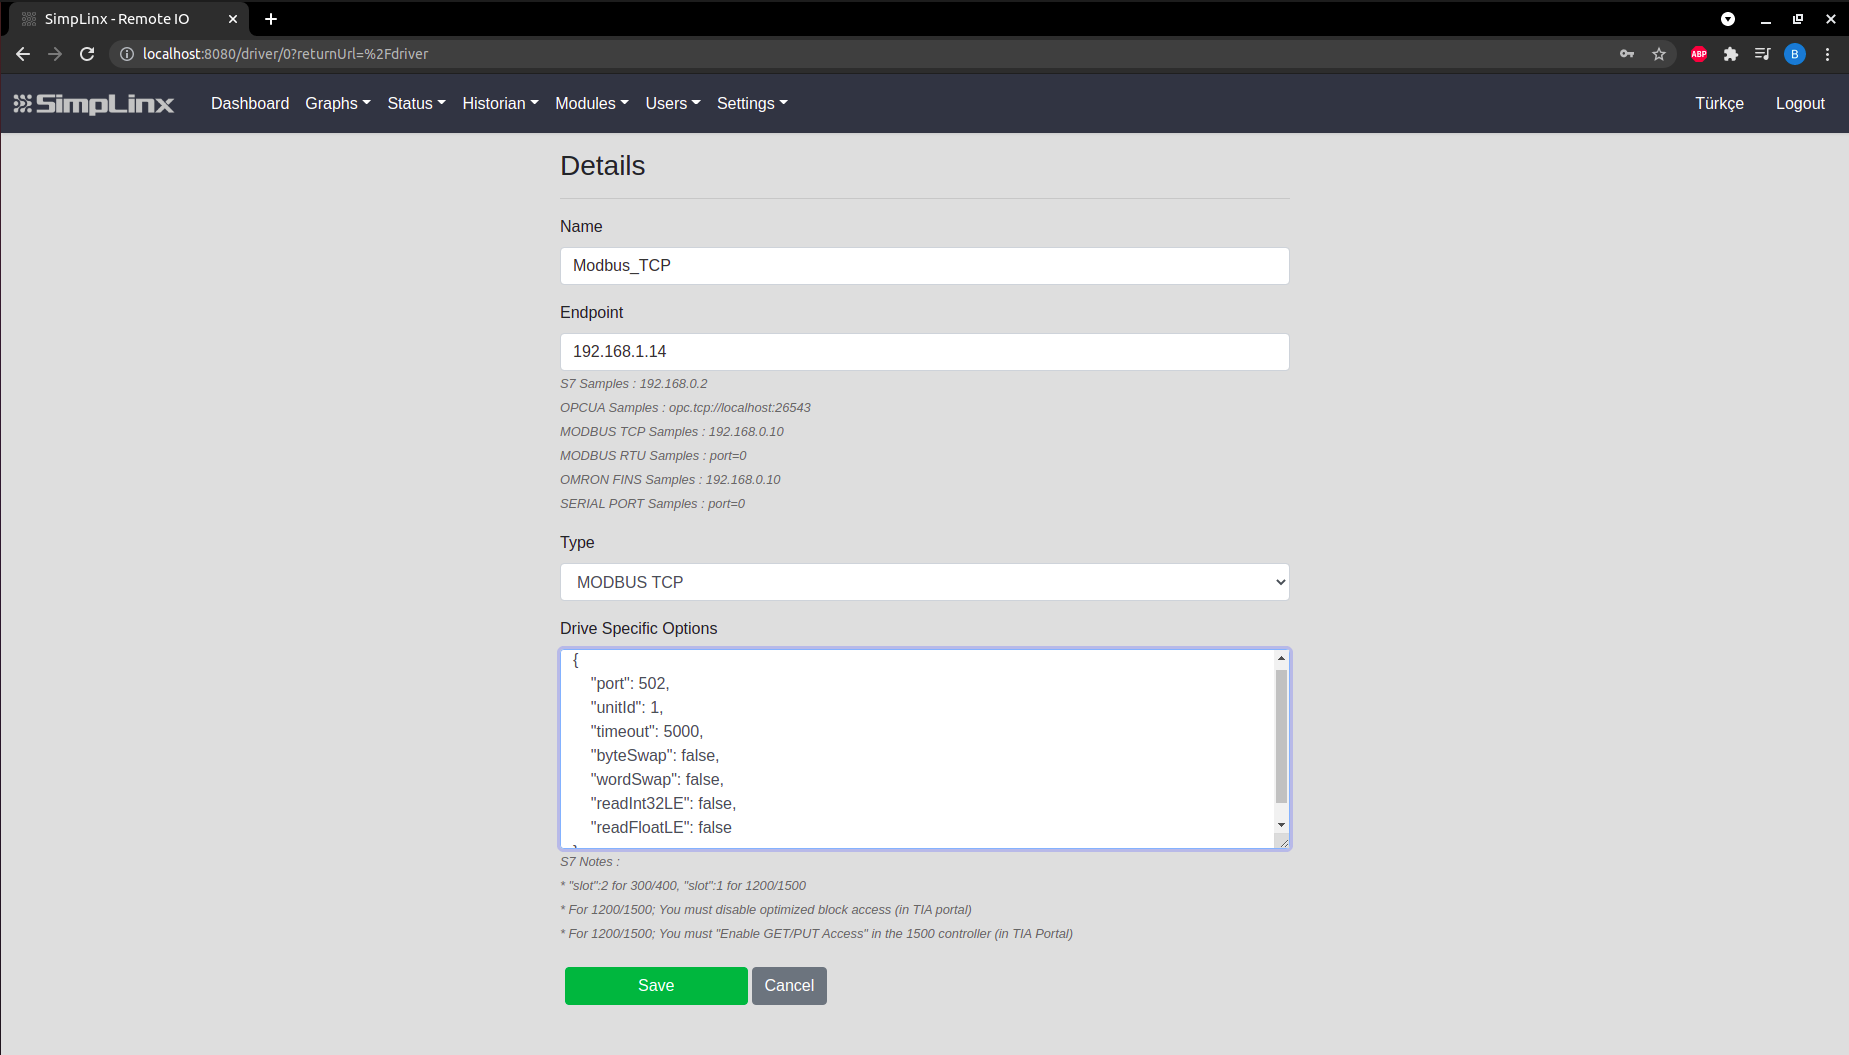Click the password manager key icon
The width and height of the screenshot is (1849, 1055).
(x=1626, y=54)
